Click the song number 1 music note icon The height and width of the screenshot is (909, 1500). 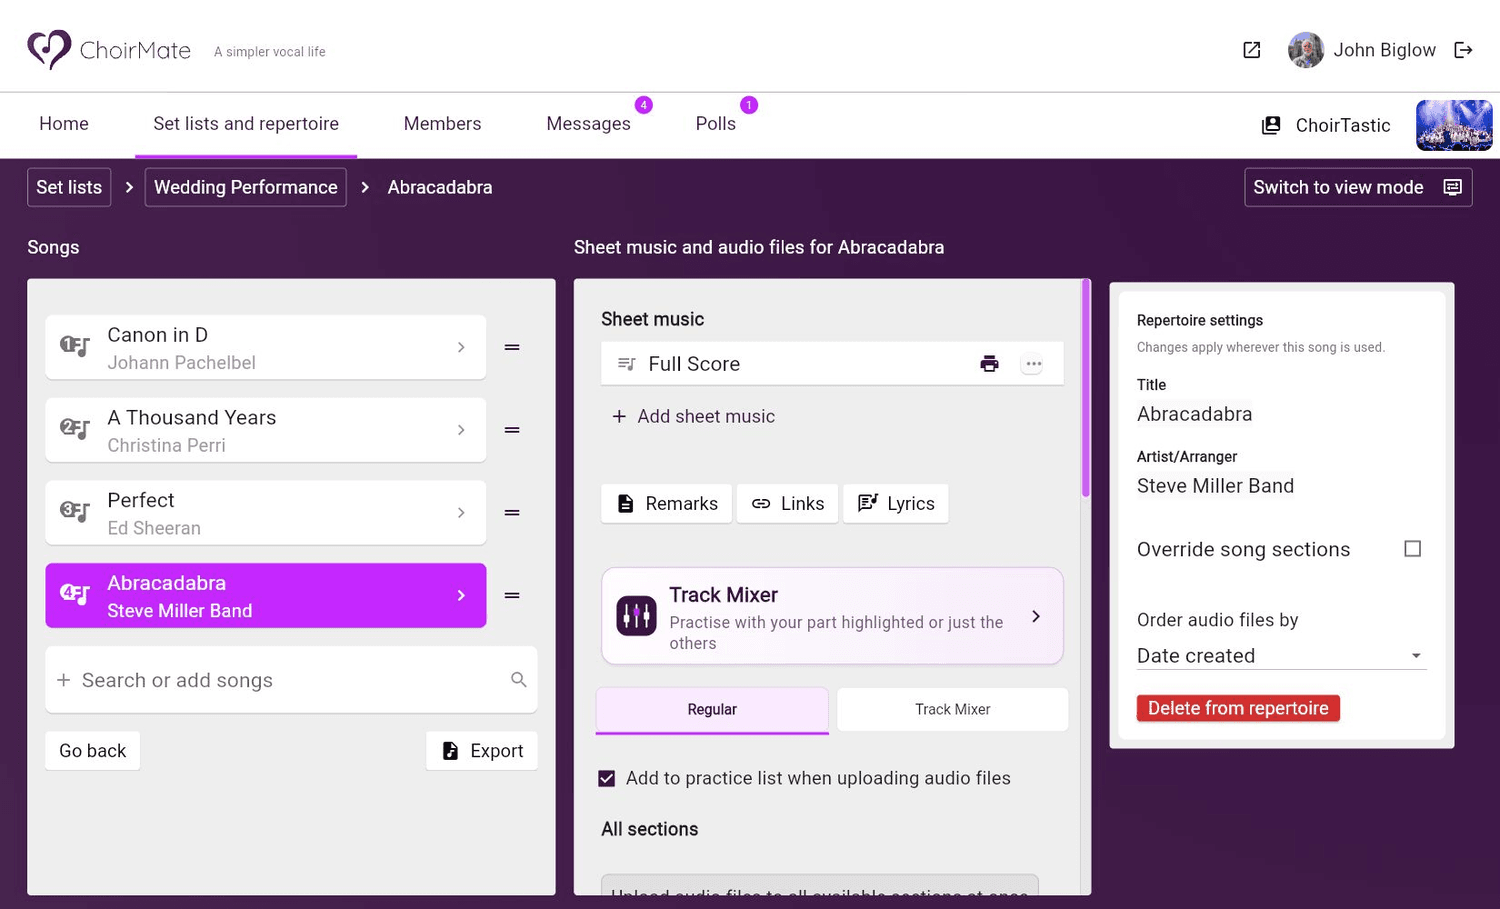point(75,346)
